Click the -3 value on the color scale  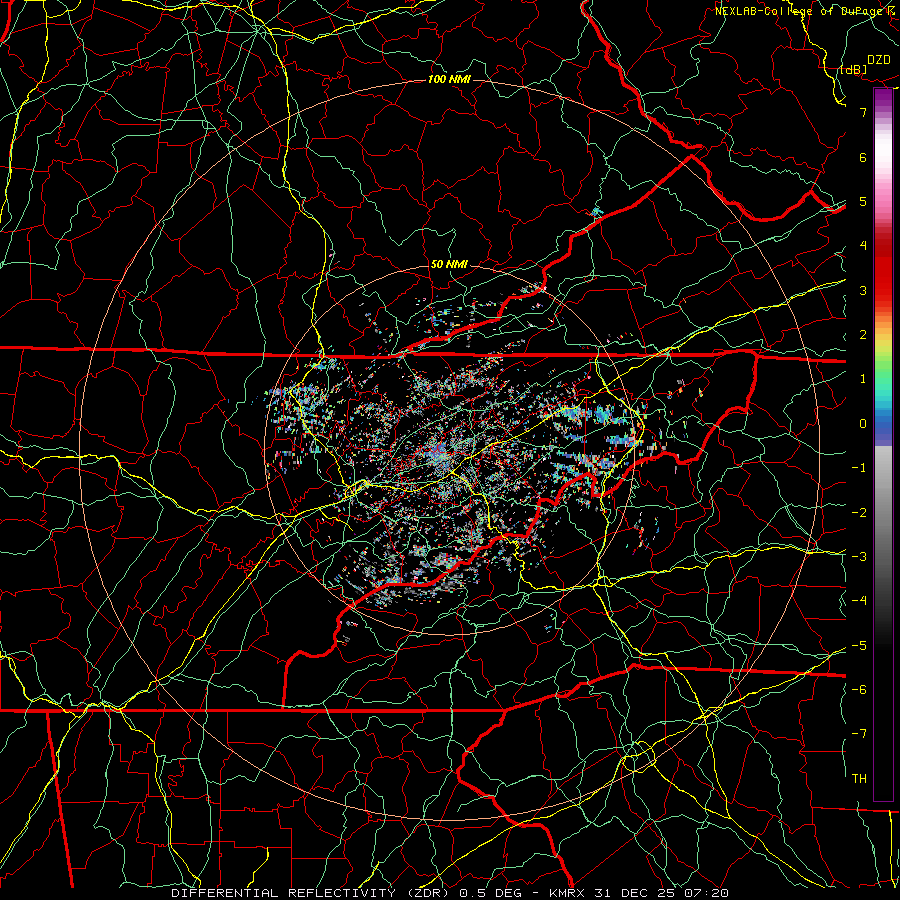click(x=859, y=557)
